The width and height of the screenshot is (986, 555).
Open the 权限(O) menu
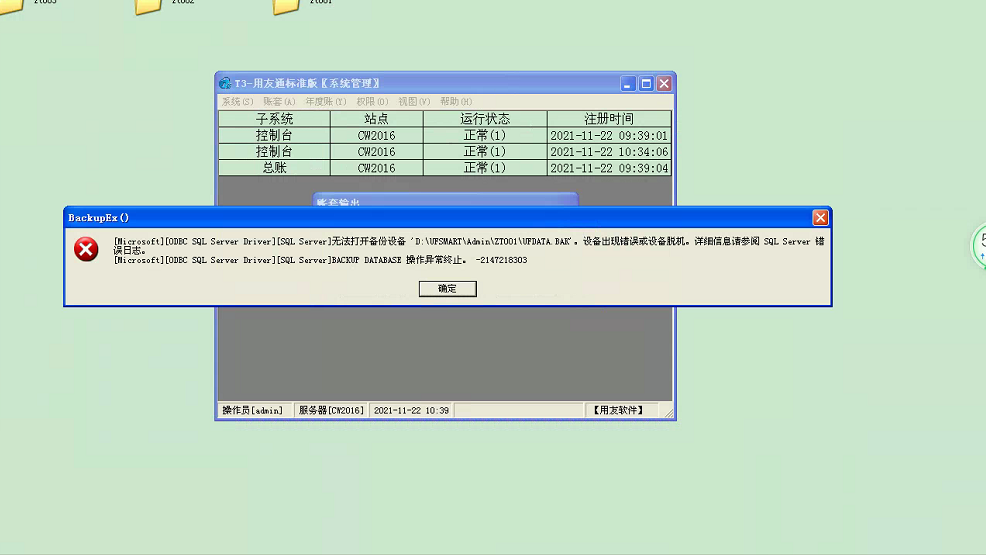point(372,101)
